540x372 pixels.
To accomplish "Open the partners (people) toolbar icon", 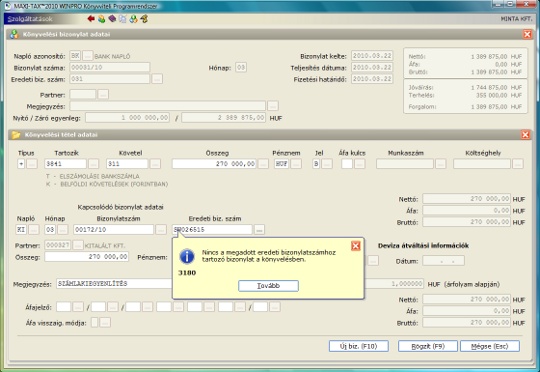I will pos(101,19).
